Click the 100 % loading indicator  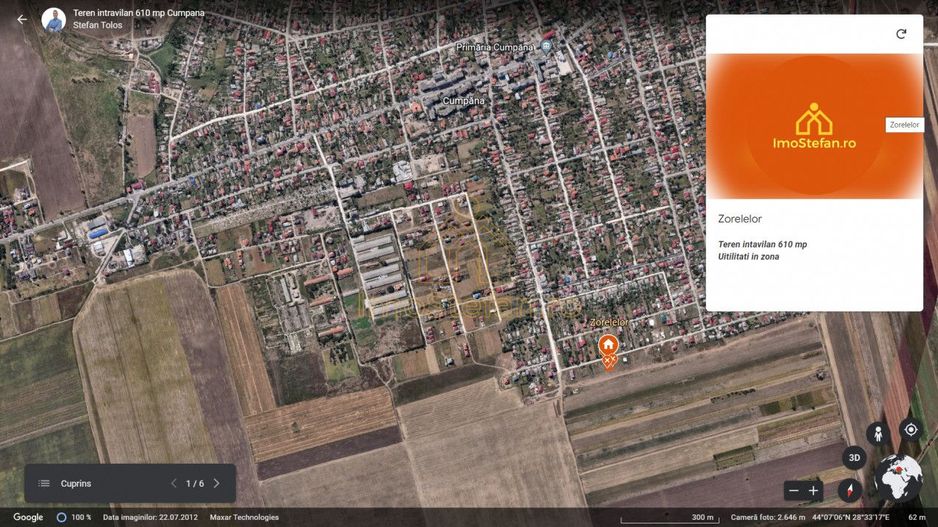[x=74, y=517]
